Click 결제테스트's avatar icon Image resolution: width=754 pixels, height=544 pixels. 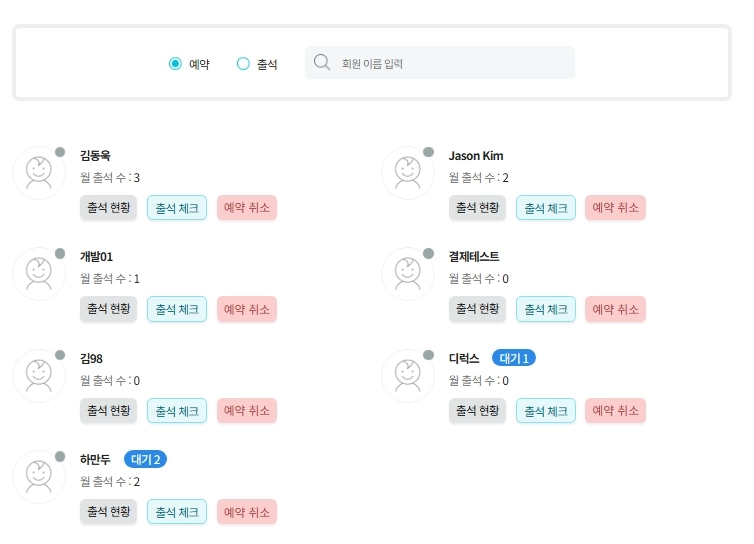pyautogui.click(x=408, y=274)
